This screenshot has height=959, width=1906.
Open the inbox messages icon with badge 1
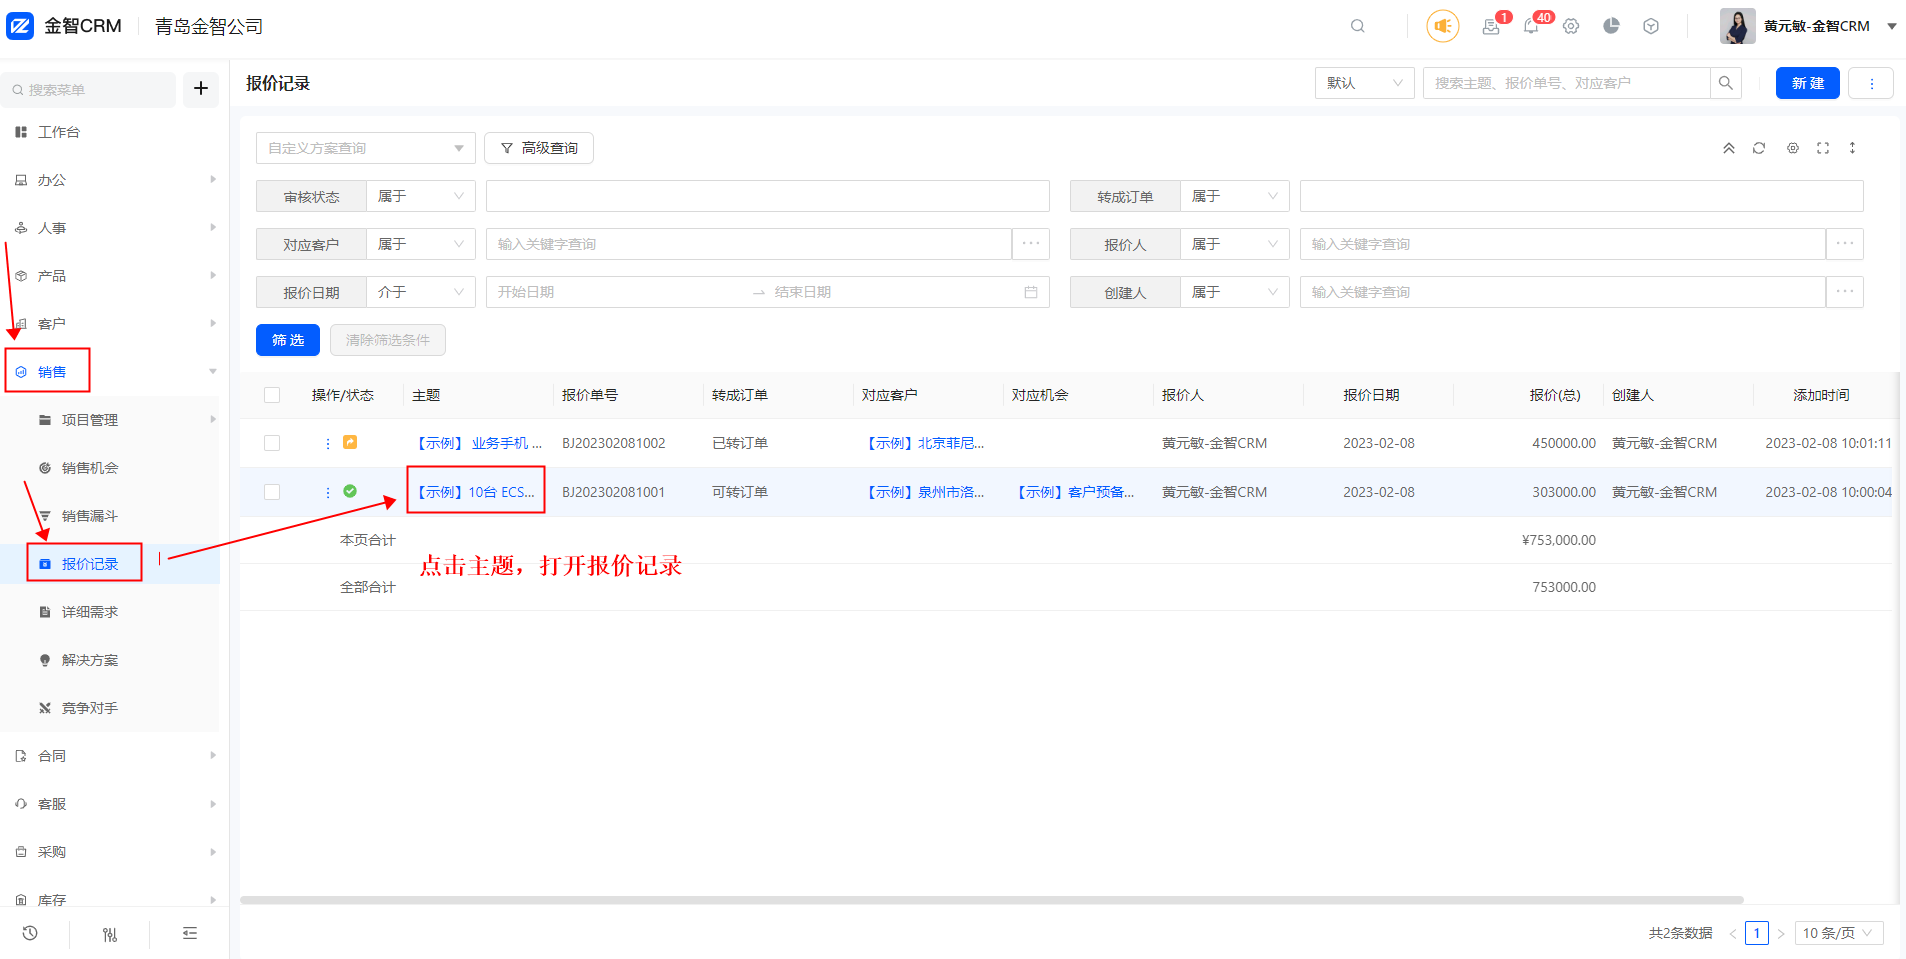1491,26
